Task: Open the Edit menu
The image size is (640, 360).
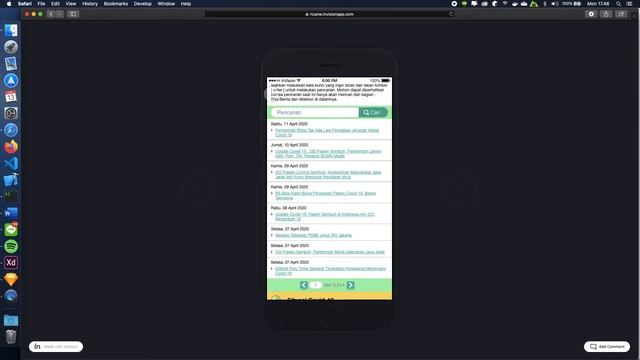Action: pyautogui.click(x=55, y=4)
